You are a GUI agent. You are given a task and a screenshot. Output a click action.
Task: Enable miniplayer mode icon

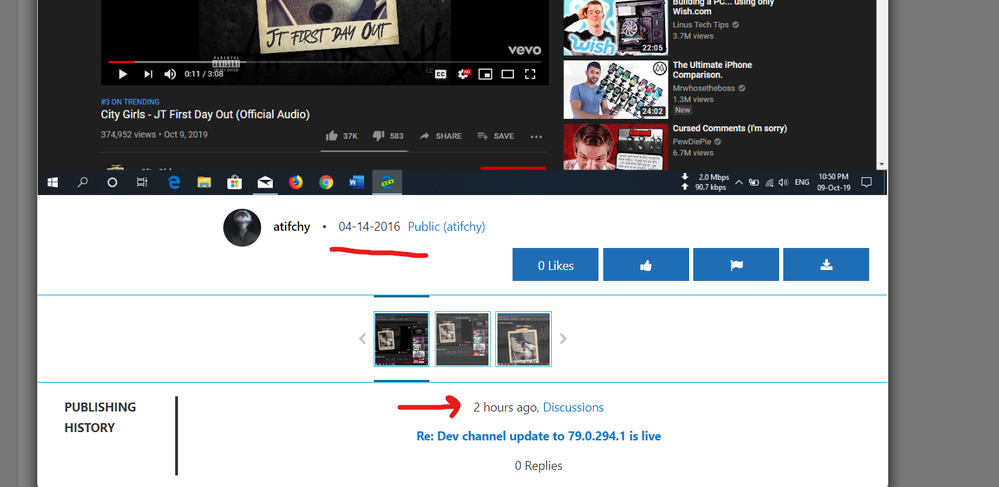(x=485, y=75)
